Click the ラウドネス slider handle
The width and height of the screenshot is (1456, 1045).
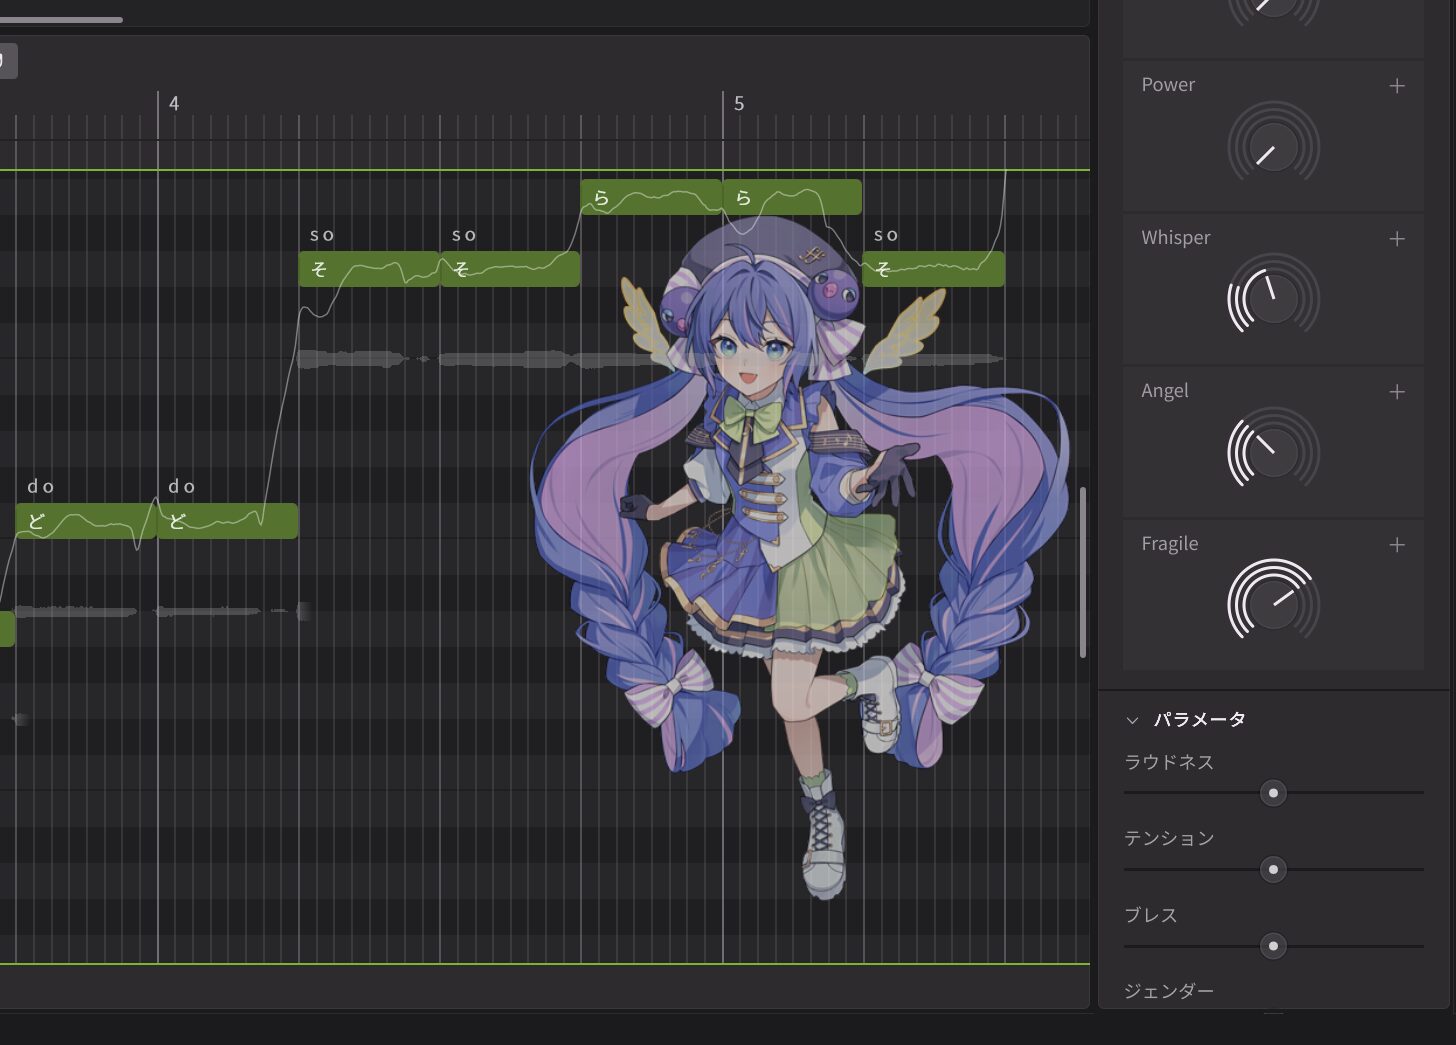pos(1273,793)
